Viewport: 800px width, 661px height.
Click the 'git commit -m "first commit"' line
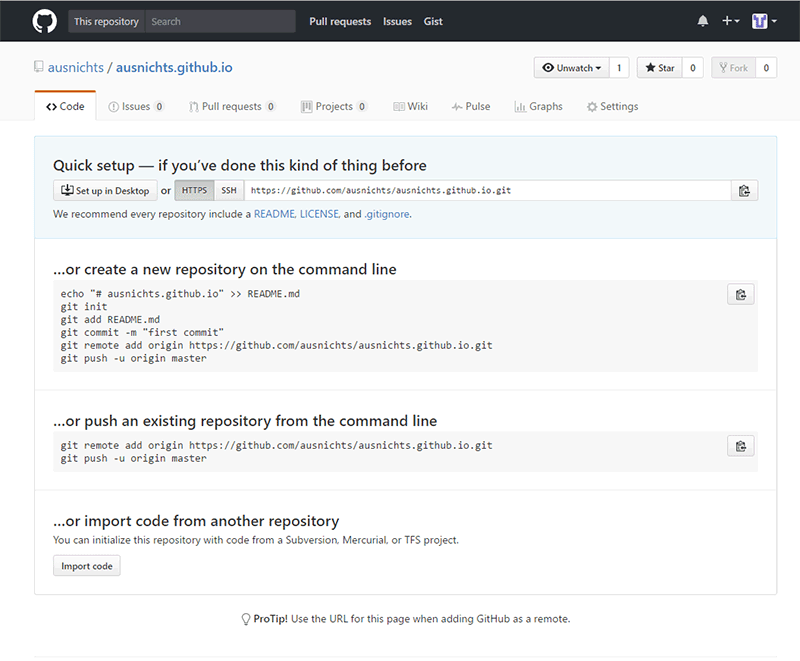142,333
